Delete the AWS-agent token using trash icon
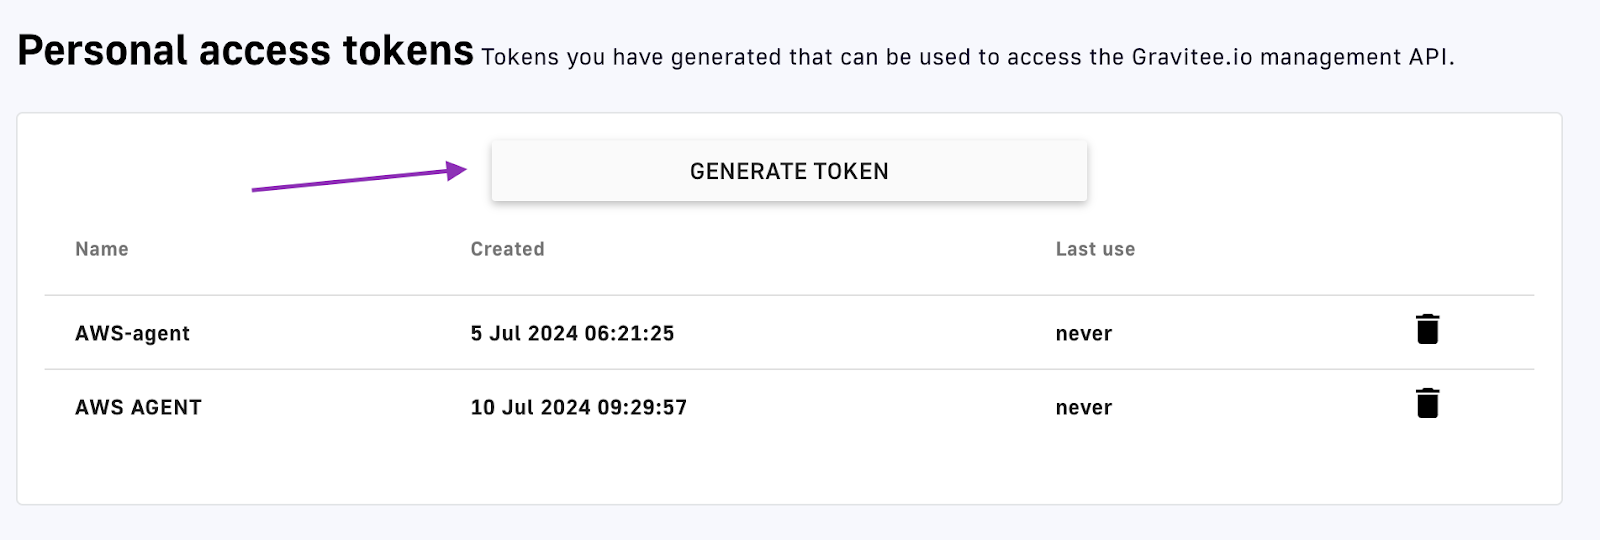 point(1427,329)
